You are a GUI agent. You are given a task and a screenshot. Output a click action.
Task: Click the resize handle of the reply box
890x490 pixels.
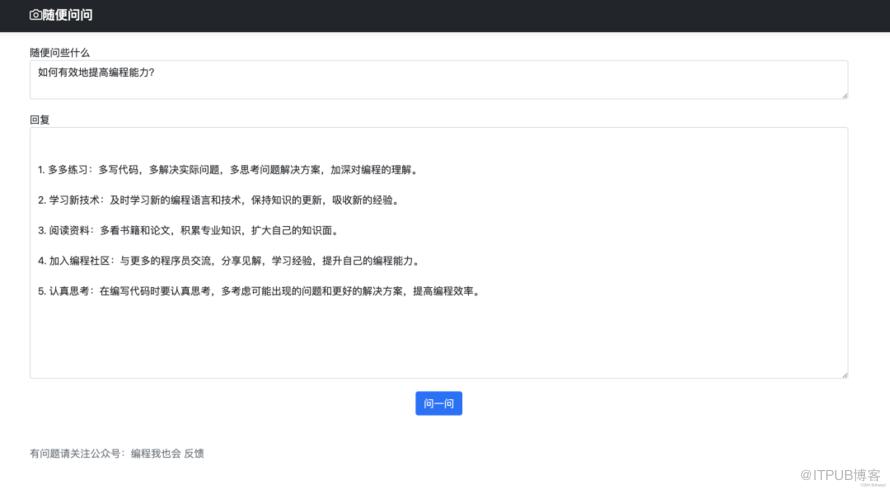point(844,374)
